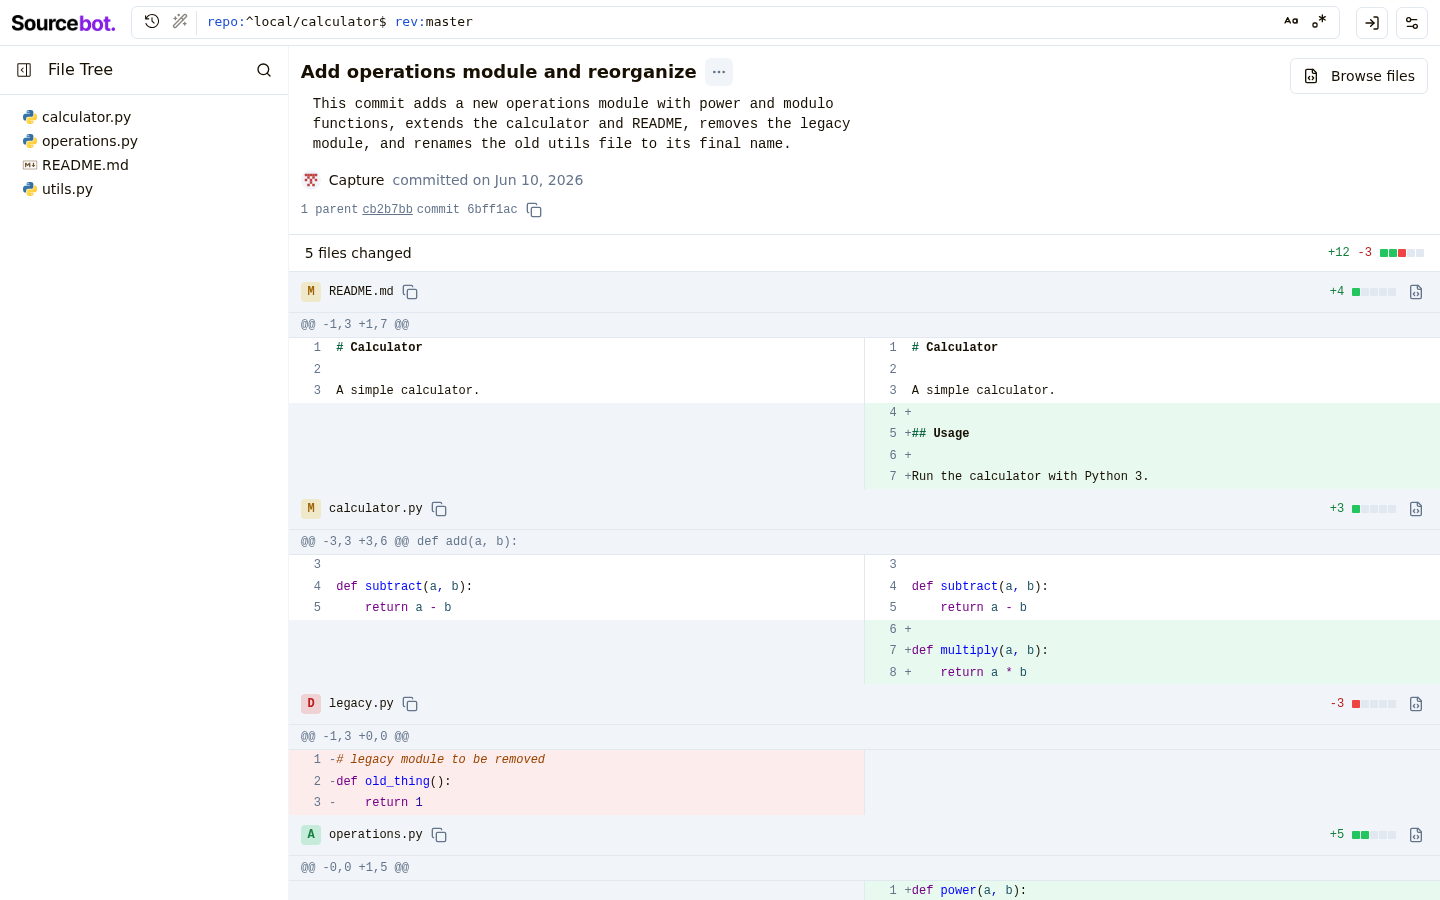Image resolution: width=1440 pixels, height=900 pixels.
Task: Copy the README.md file path
Action: 410,292
